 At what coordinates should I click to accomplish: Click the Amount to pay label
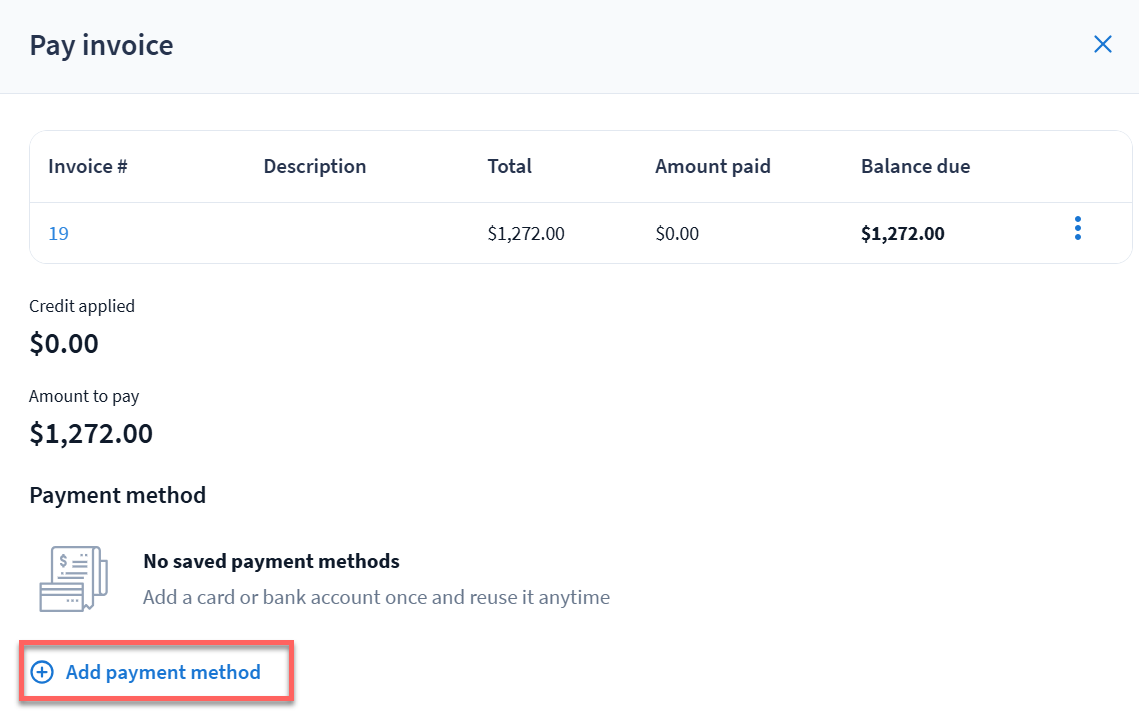[84, 396]
